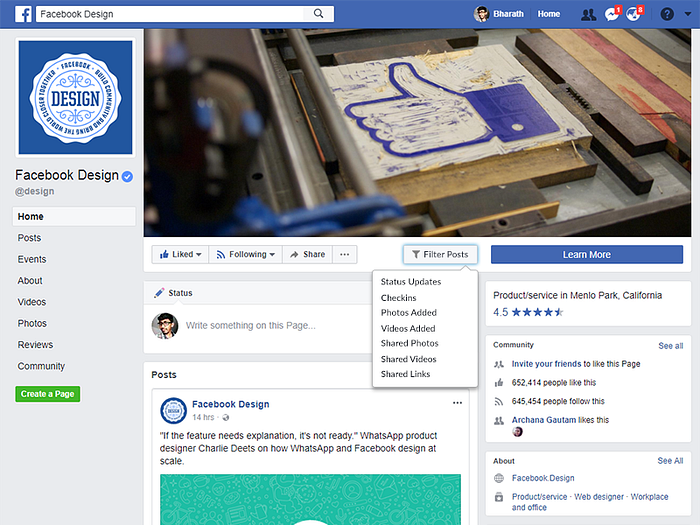Viewport: 700px width, 525px height.
Task: Click the invite friends people icon
Action: click(x=499, y=364)
